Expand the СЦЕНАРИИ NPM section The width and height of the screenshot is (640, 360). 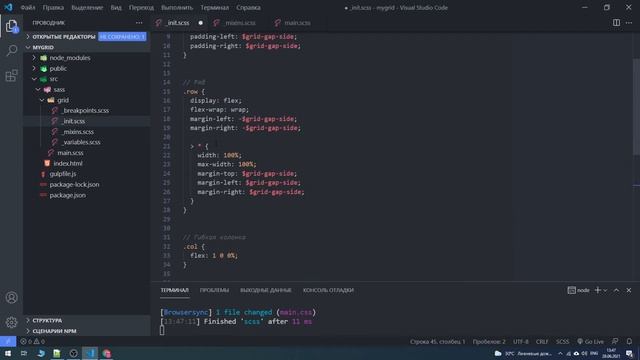87,331
